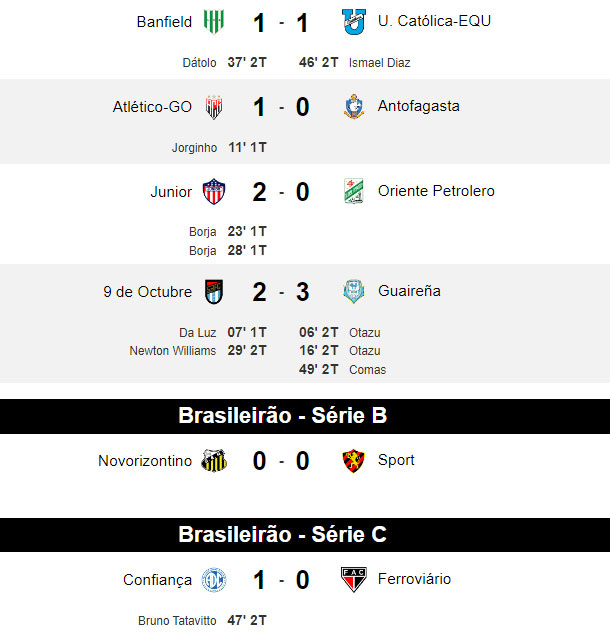Click the 2 - 3 match score
The image size is (610, 633).
coord(281,292)
